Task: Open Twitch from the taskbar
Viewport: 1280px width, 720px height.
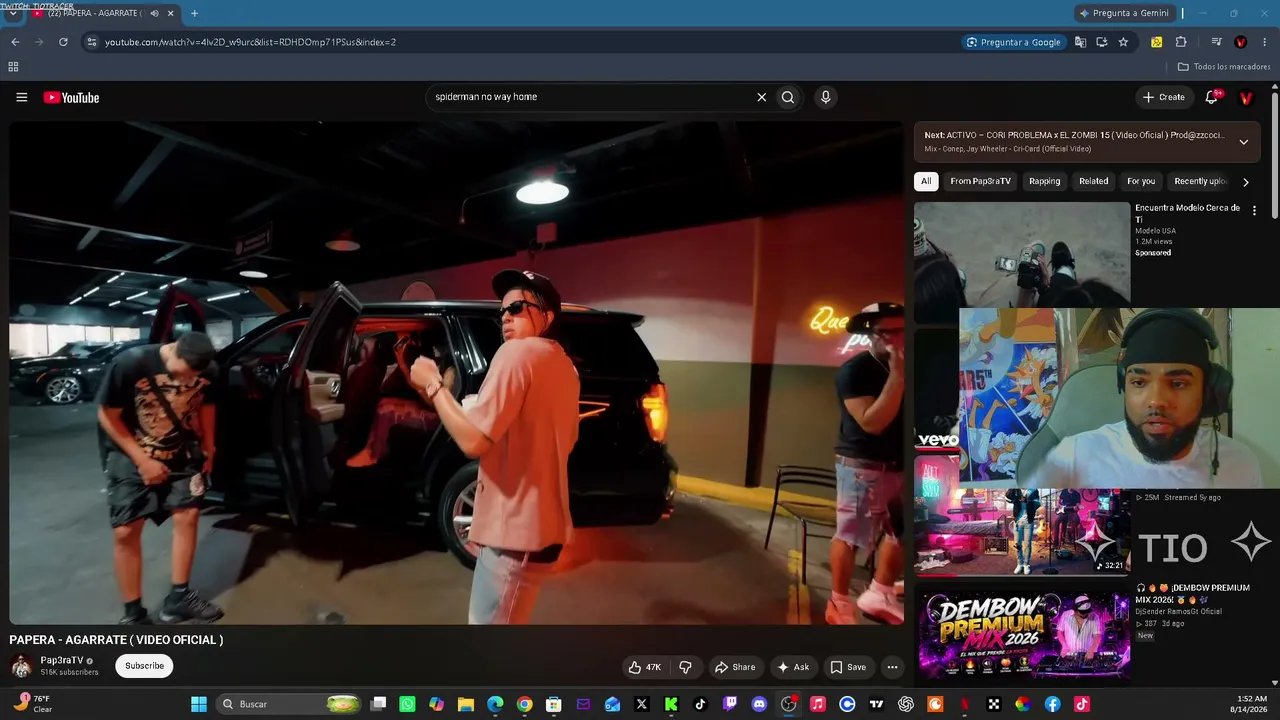Action: coord(730,704)
